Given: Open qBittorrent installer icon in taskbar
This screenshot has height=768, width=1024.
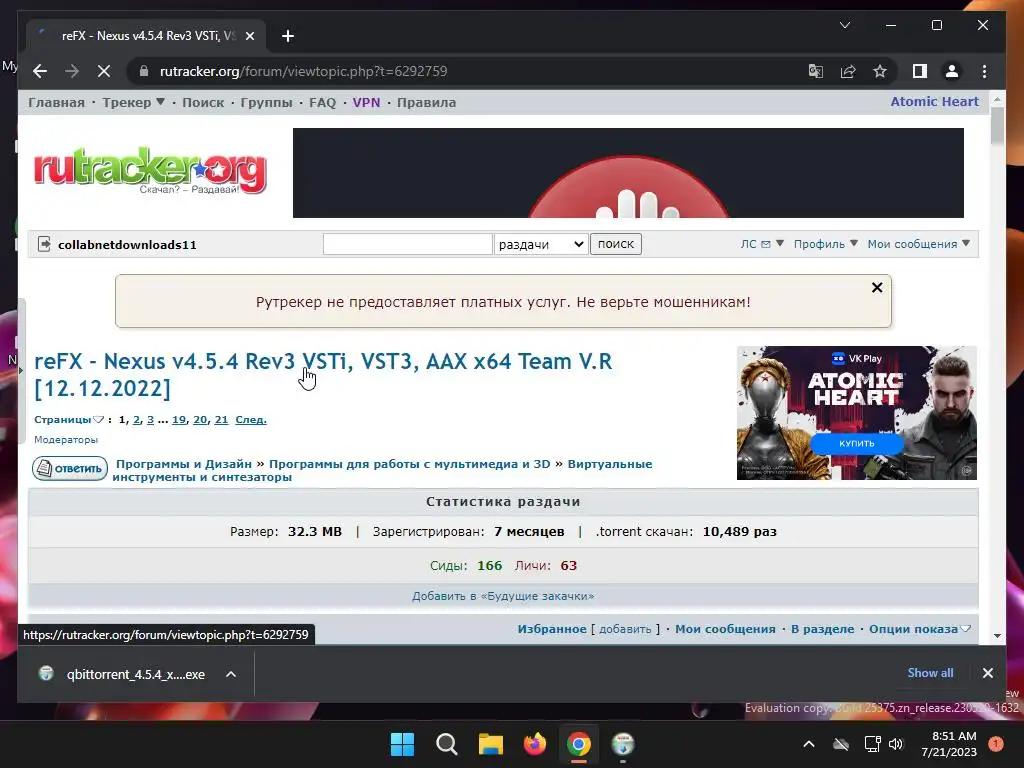Looking at the screenshot, I should (623, 744).
